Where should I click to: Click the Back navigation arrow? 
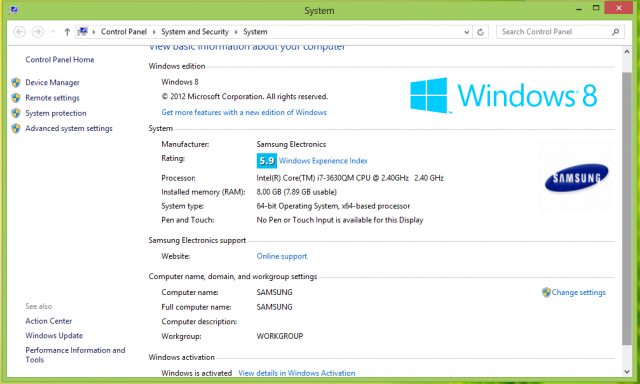point(19,32)
